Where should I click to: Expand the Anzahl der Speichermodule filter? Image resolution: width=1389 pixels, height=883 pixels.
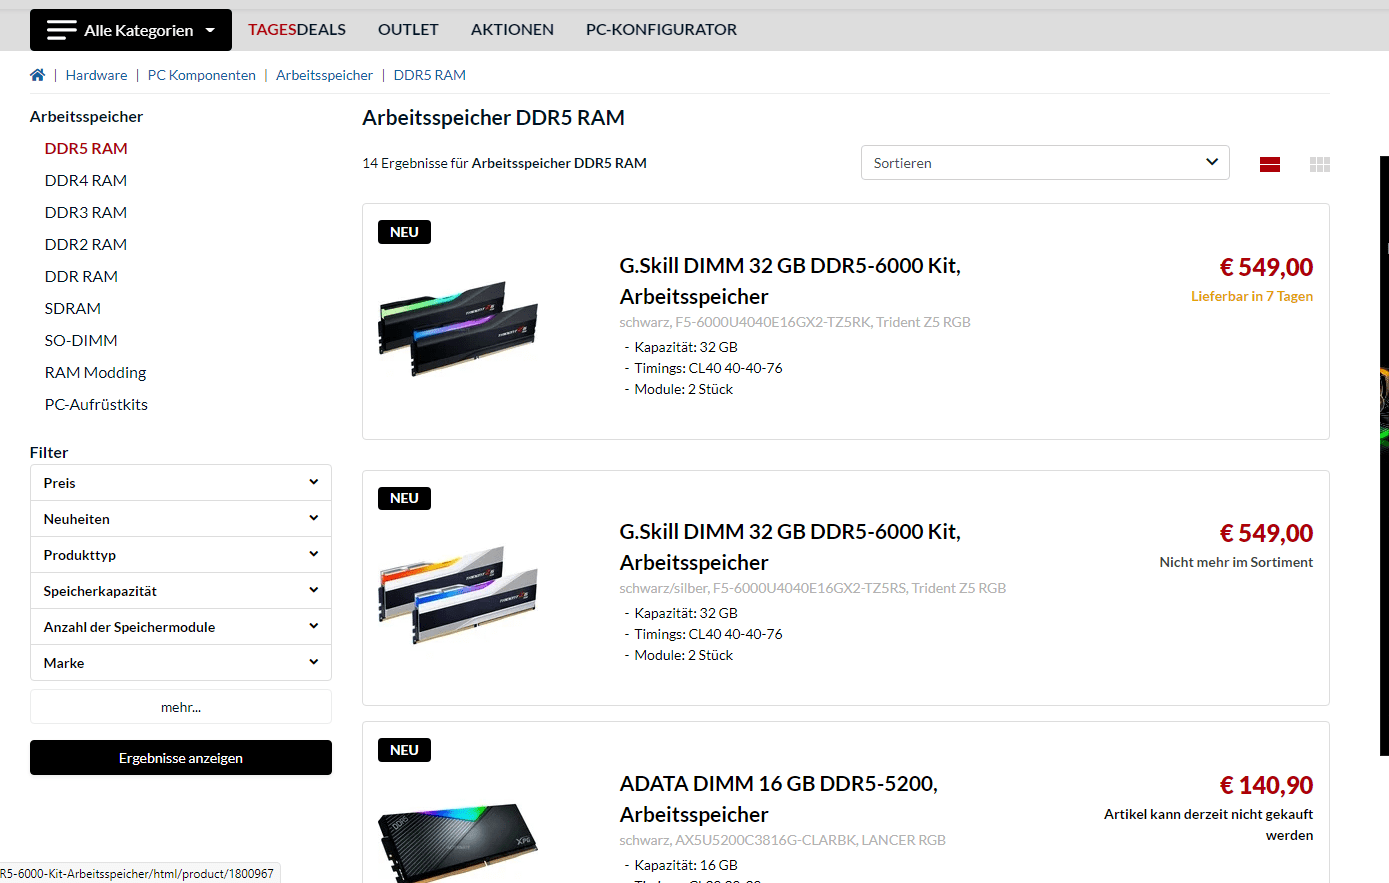pos(181,627)
